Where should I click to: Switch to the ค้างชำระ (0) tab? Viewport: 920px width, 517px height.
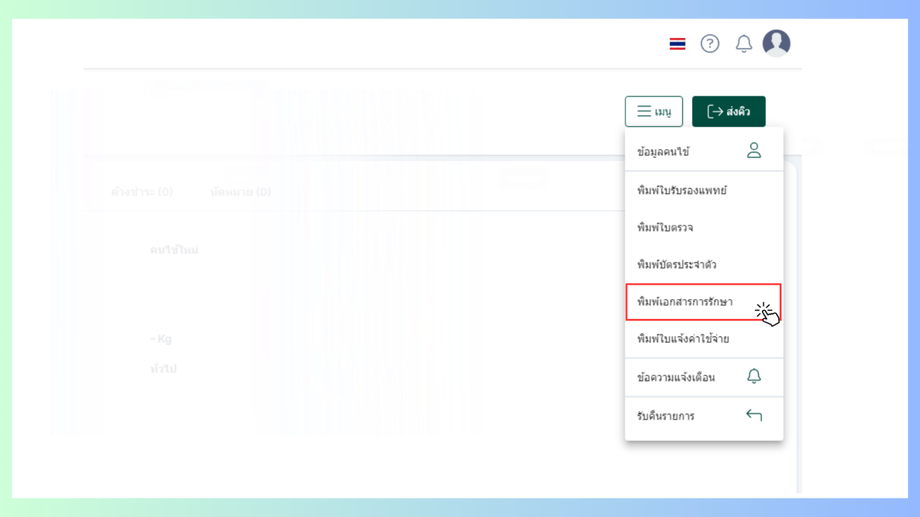point(142,191)
